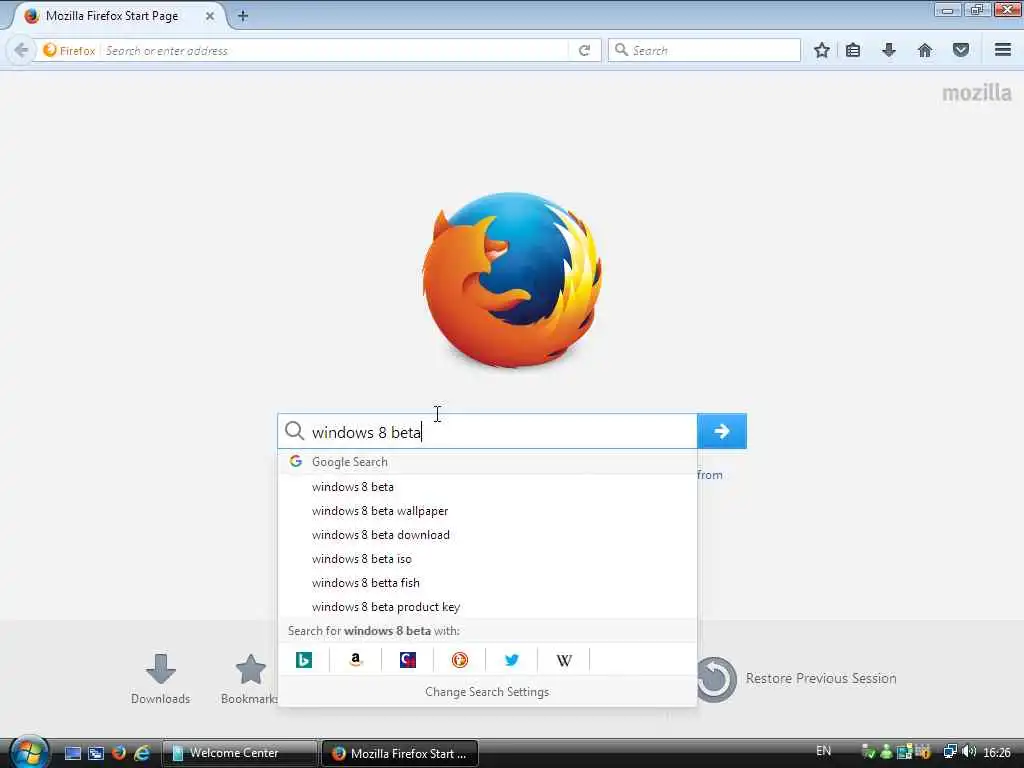Launch Internet Explorer from quick launch
The image size is (1024, 768).
pos(141,753)
